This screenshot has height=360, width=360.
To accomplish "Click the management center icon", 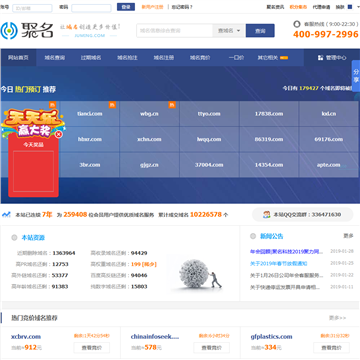I will pyautogui.click(x=320, y=58).
